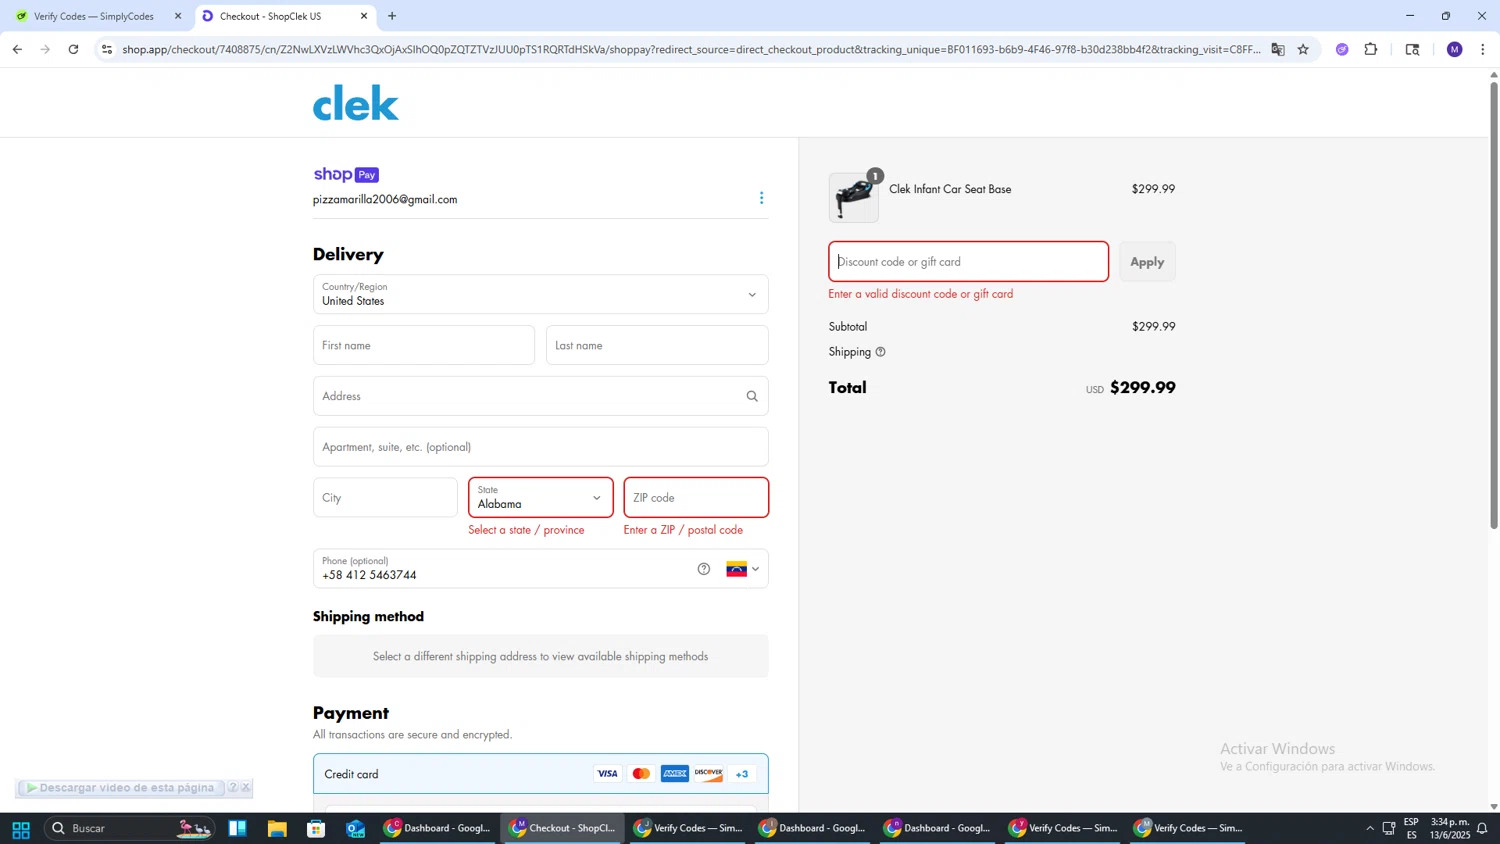This screenshot has height=844, width=1500.
Task: Click the Shop Pay logo
Action: 346,174
